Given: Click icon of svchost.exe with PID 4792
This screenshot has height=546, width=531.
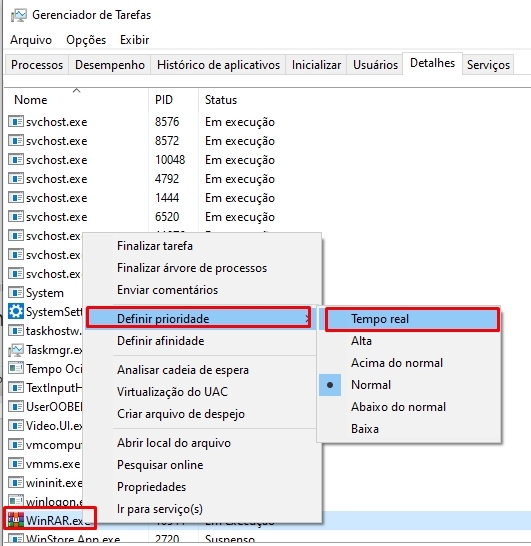Looking at the screenshot, I should coord(16,179).
